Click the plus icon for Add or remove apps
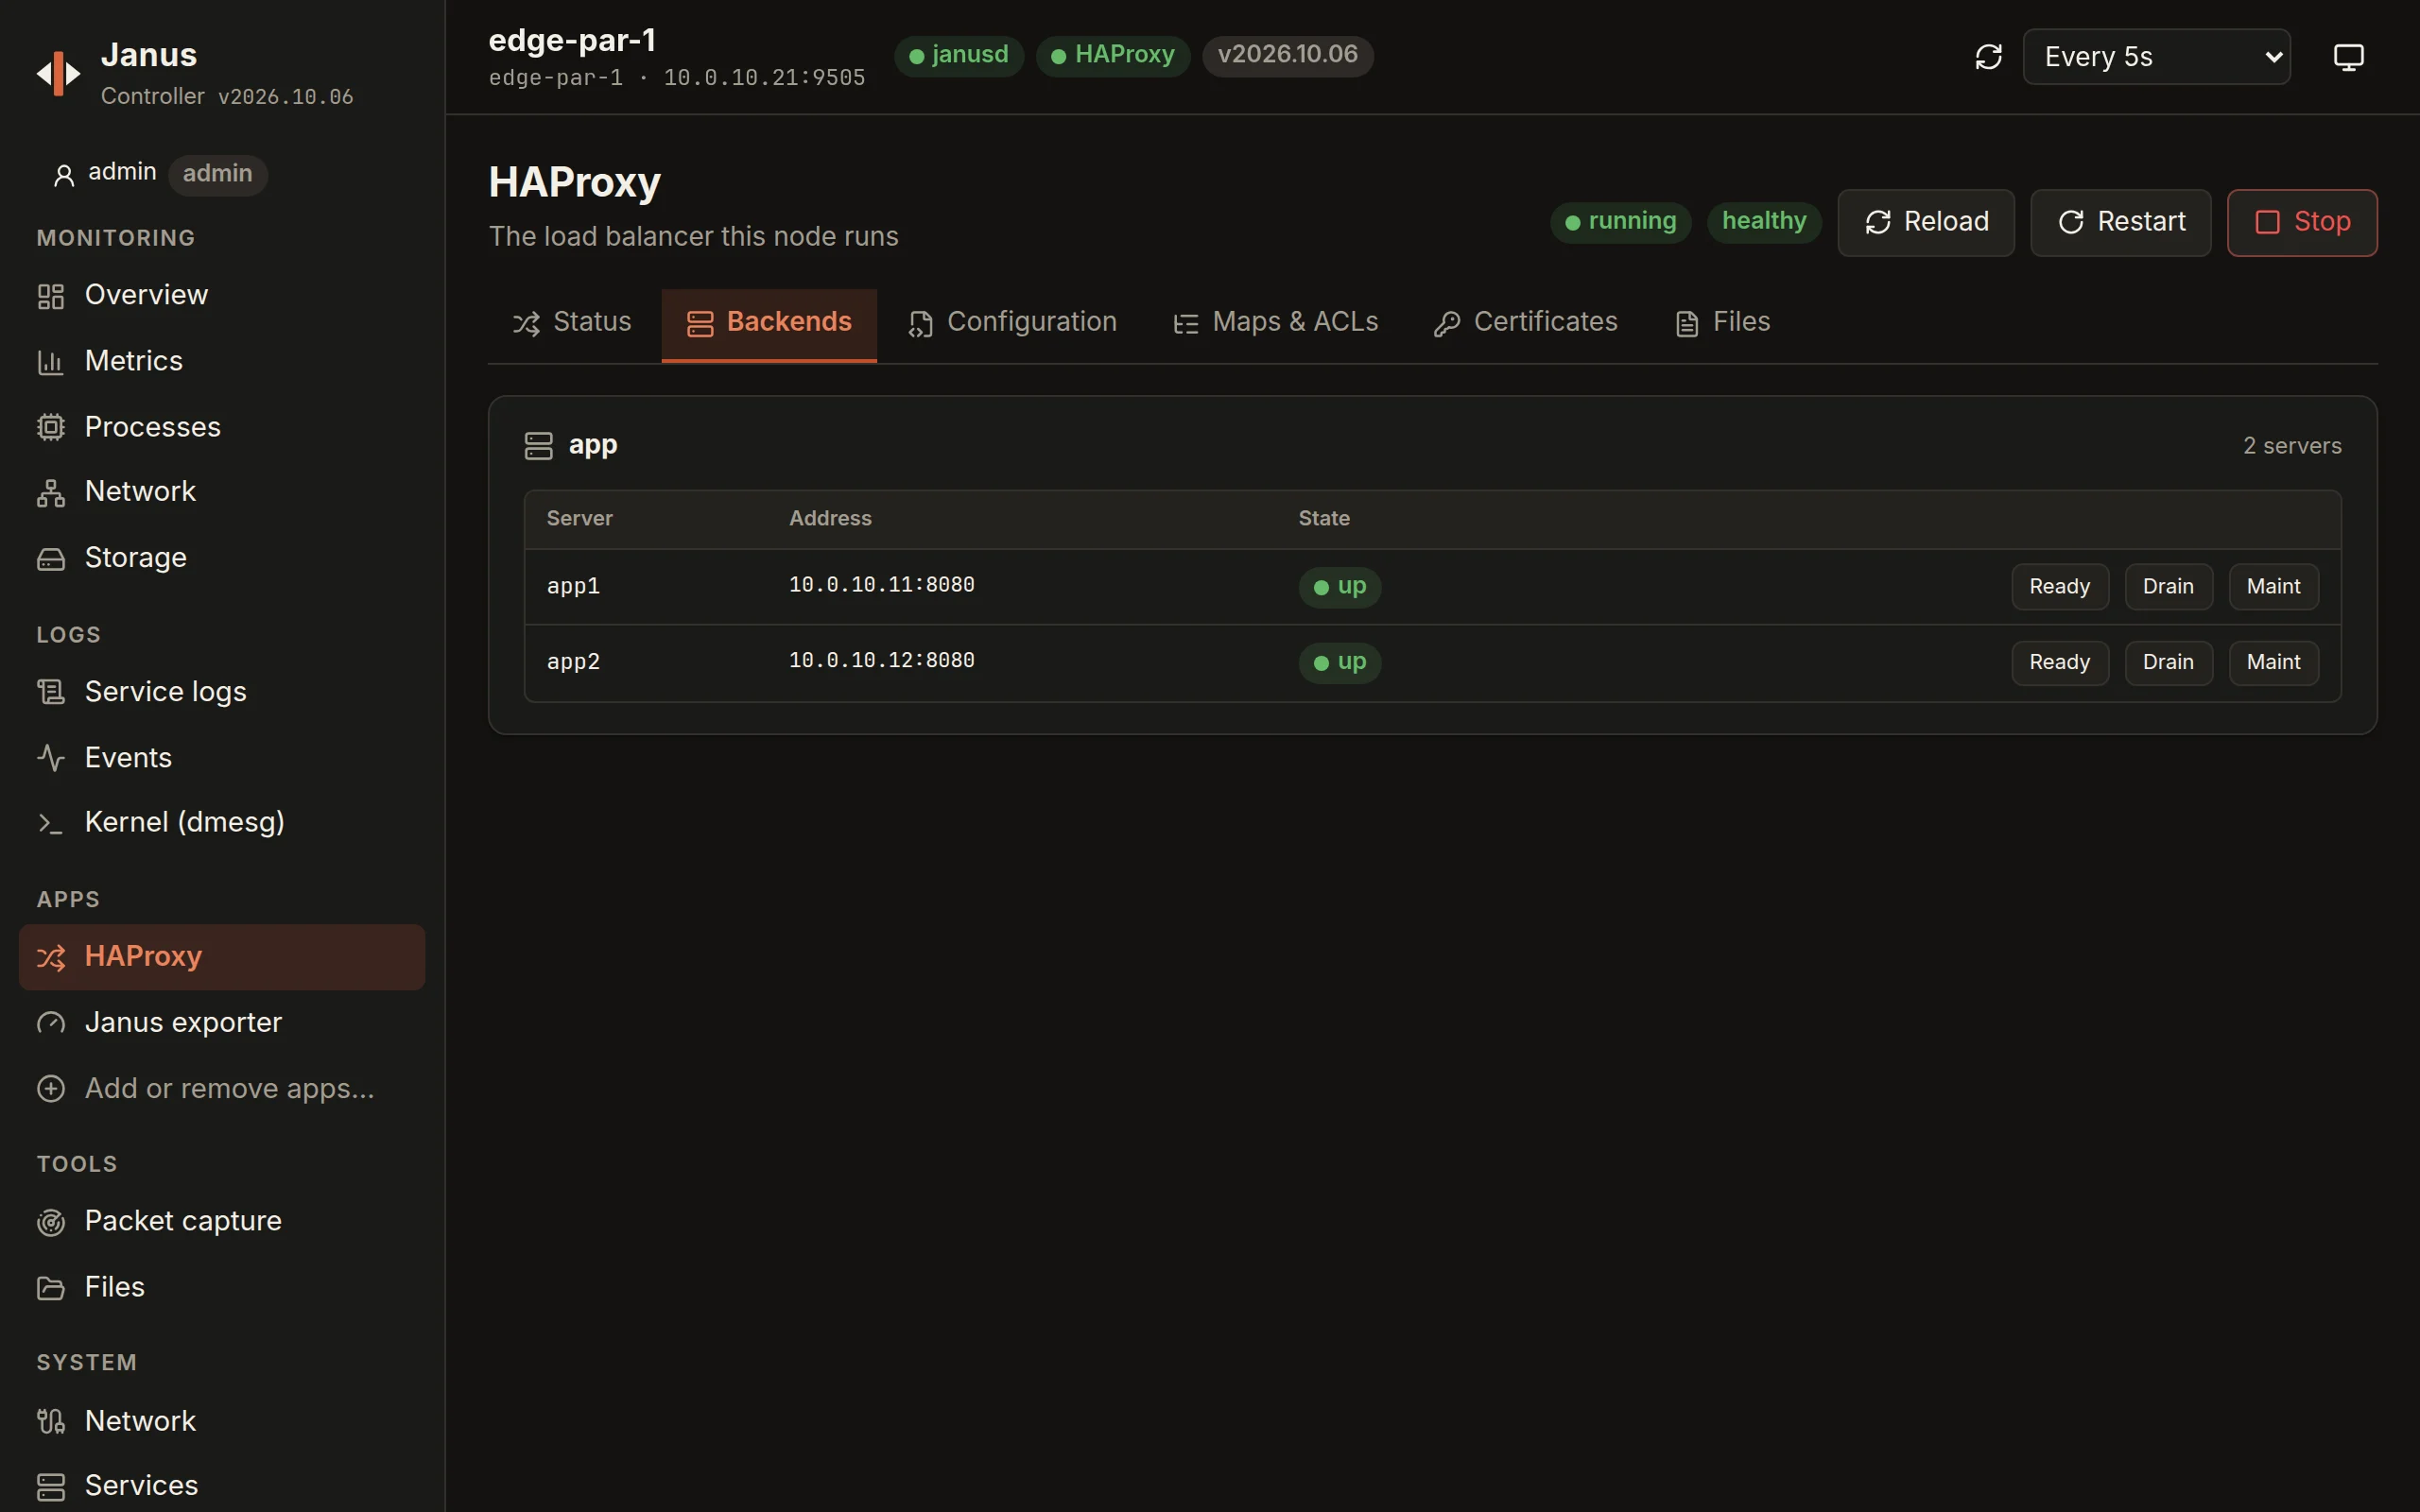This screenshot has height=1512, width=2420. point(51,1088)
